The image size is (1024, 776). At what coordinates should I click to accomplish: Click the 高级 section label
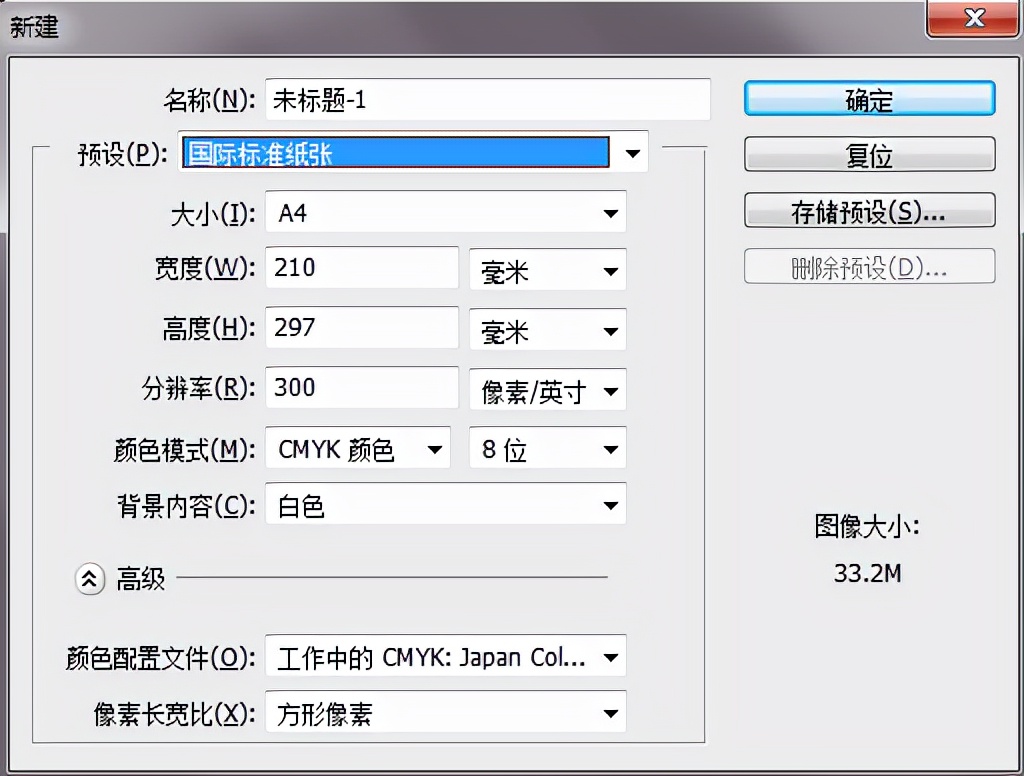140,579
